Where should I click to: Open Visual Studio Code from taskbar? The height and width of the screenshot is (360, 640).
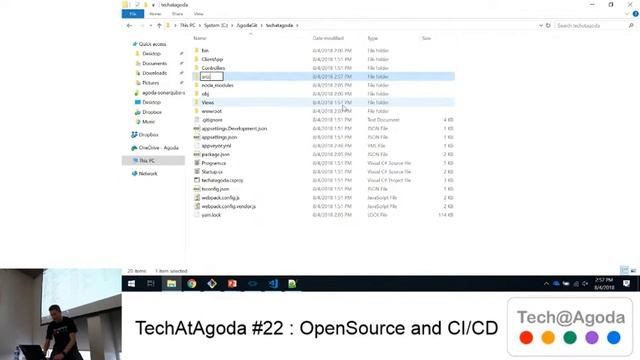[273, 284]
